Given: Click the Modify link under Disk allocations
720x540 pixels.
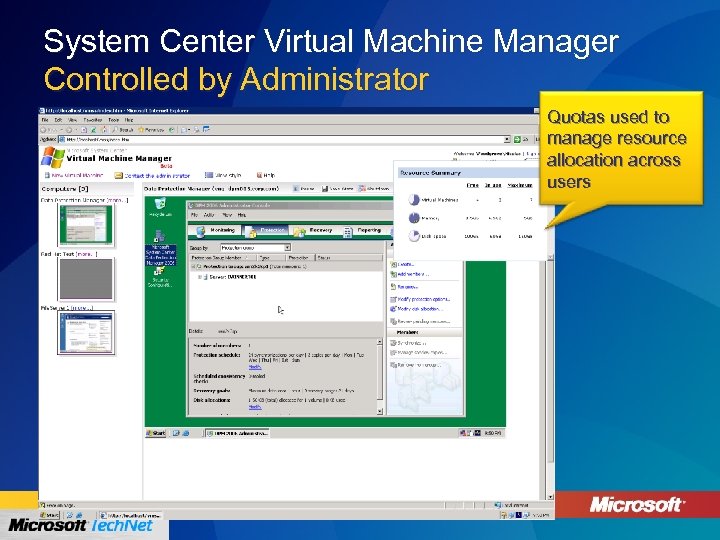Looking at the screenshot, I should tap(255, 407).
